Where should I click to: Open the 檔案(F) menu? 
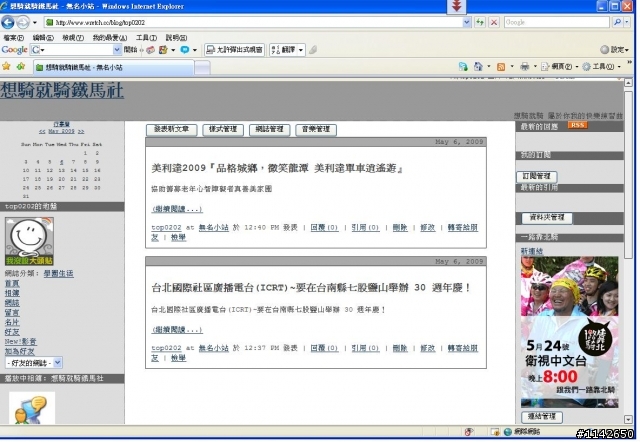(13, 38)
